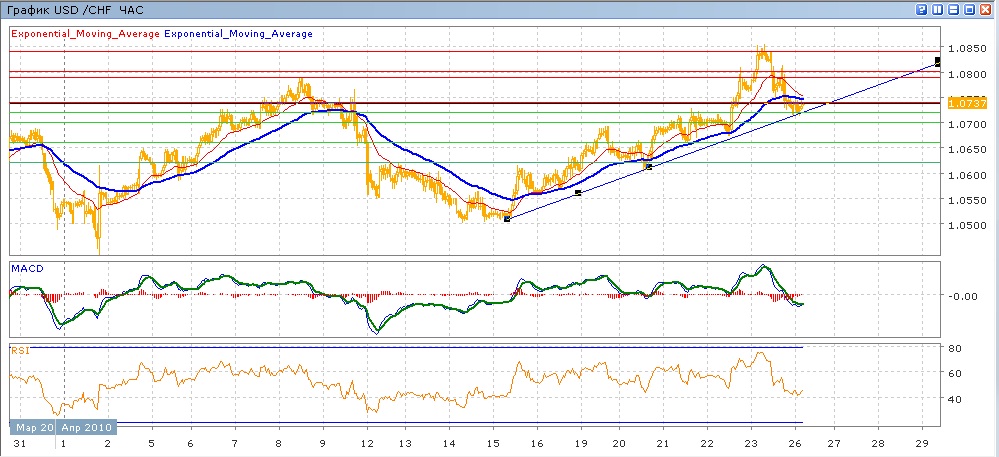Image resolution: width=999 pixels, height=457 pixels.
Task: Click the horizontal split panel icon
Action: point(953,9)
